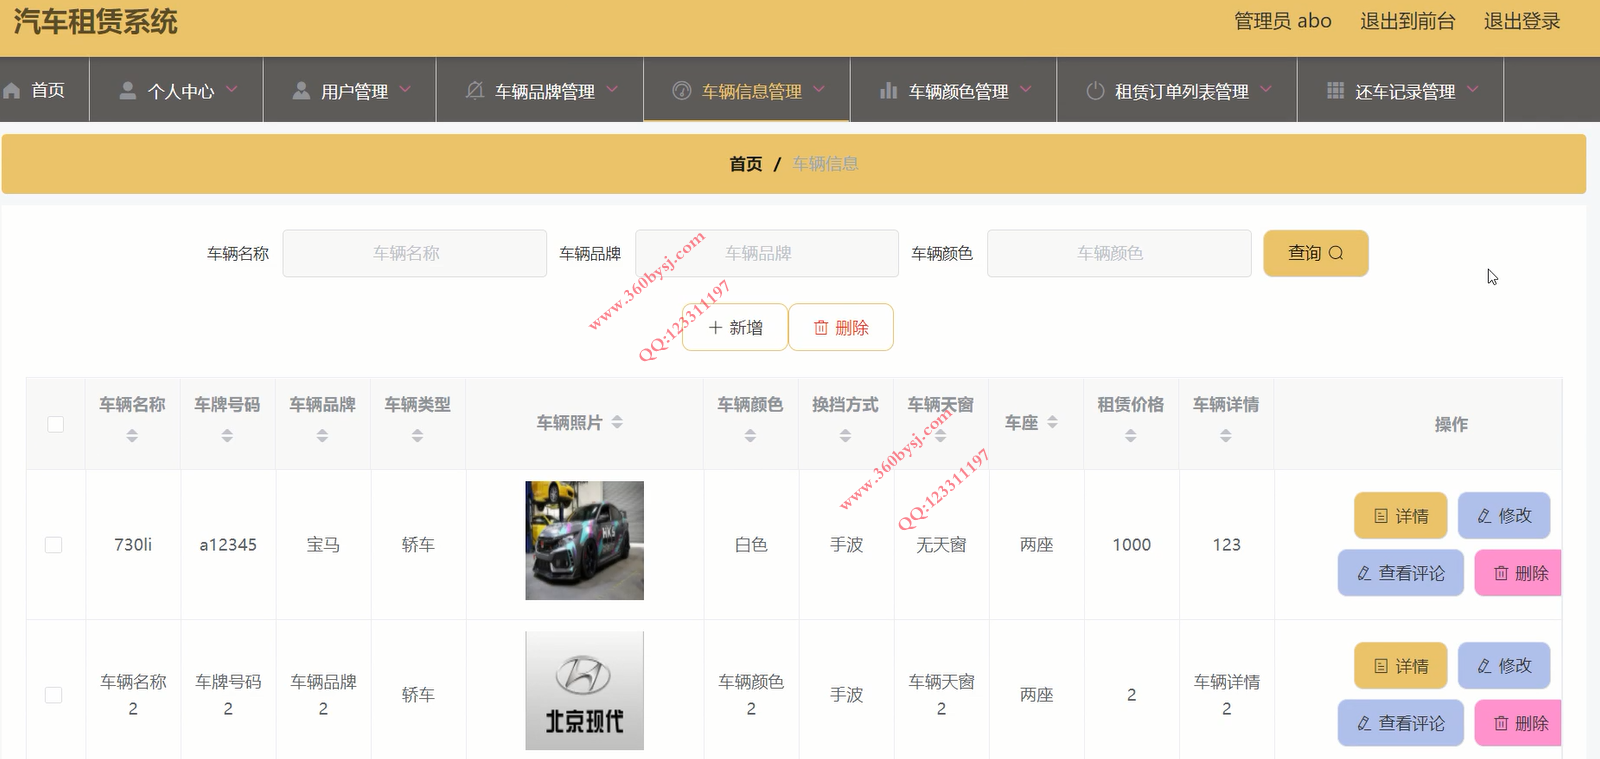Open the 用户管理 menu
The height and width of the screenshot is (759, 1600).
(350, 90)
